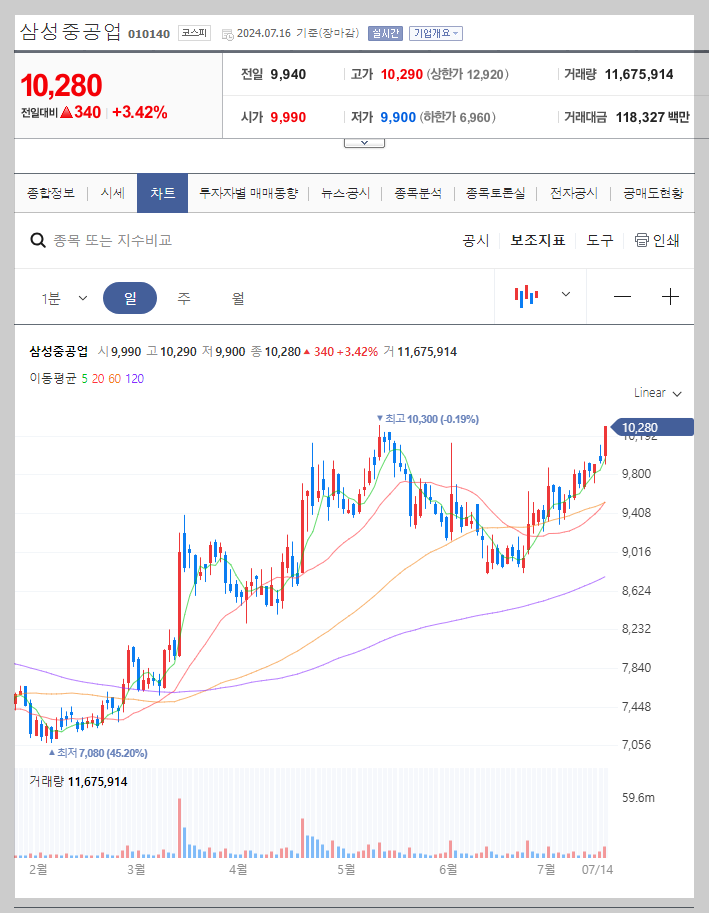This screenshot has width=709, height=913.
Task: Click the 10,280 current price tag on axis
Action: 653,427
